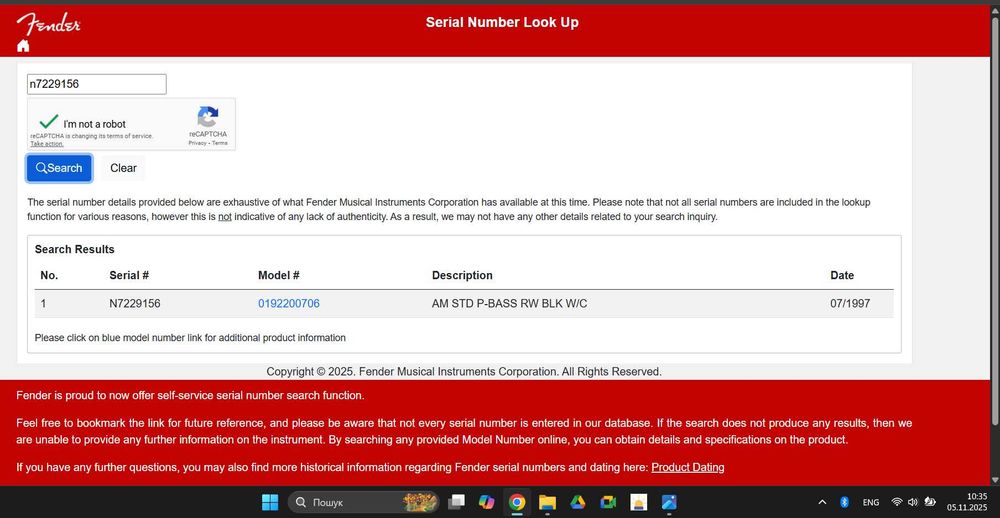Open Wi-Fi network settings
1000x518 pixels.
click(x=897, y=503)
